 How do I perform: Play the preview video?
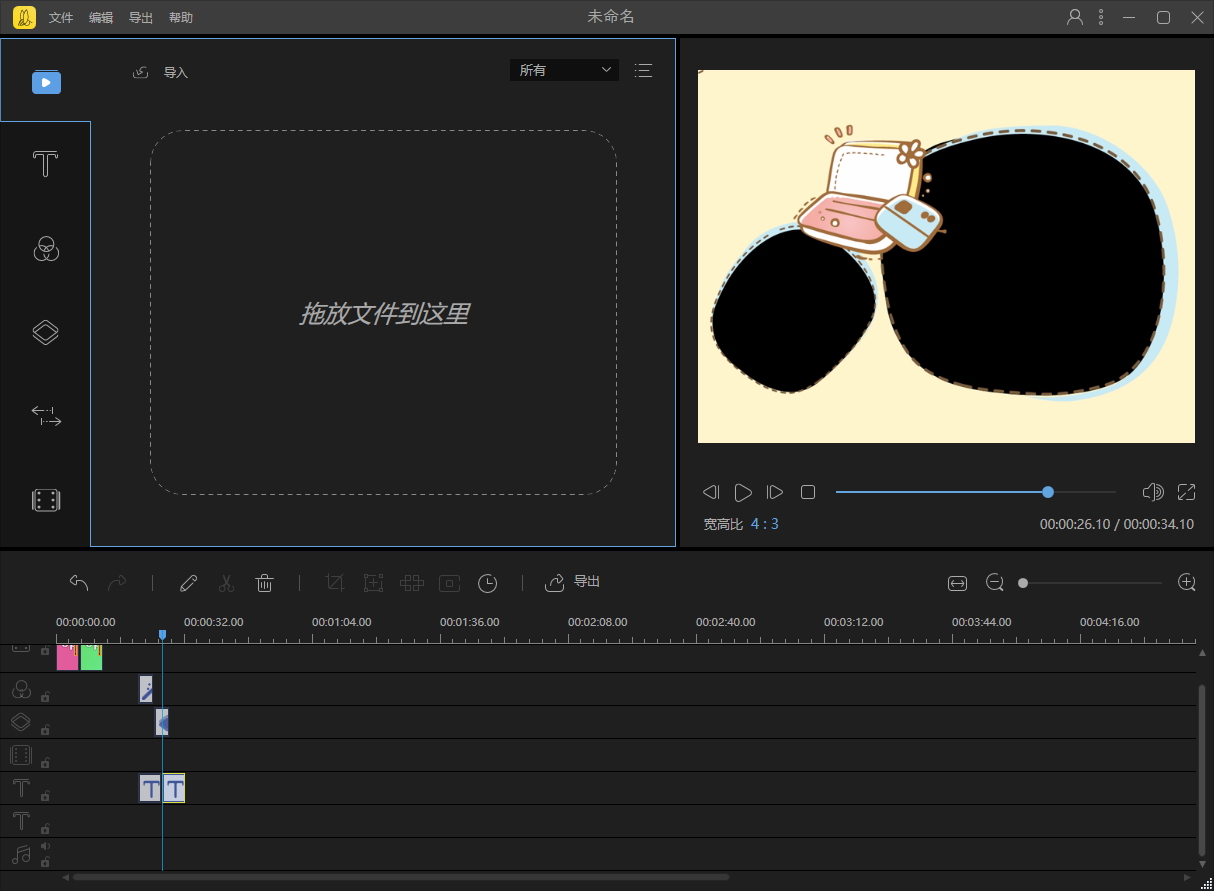tap(743, 492)
